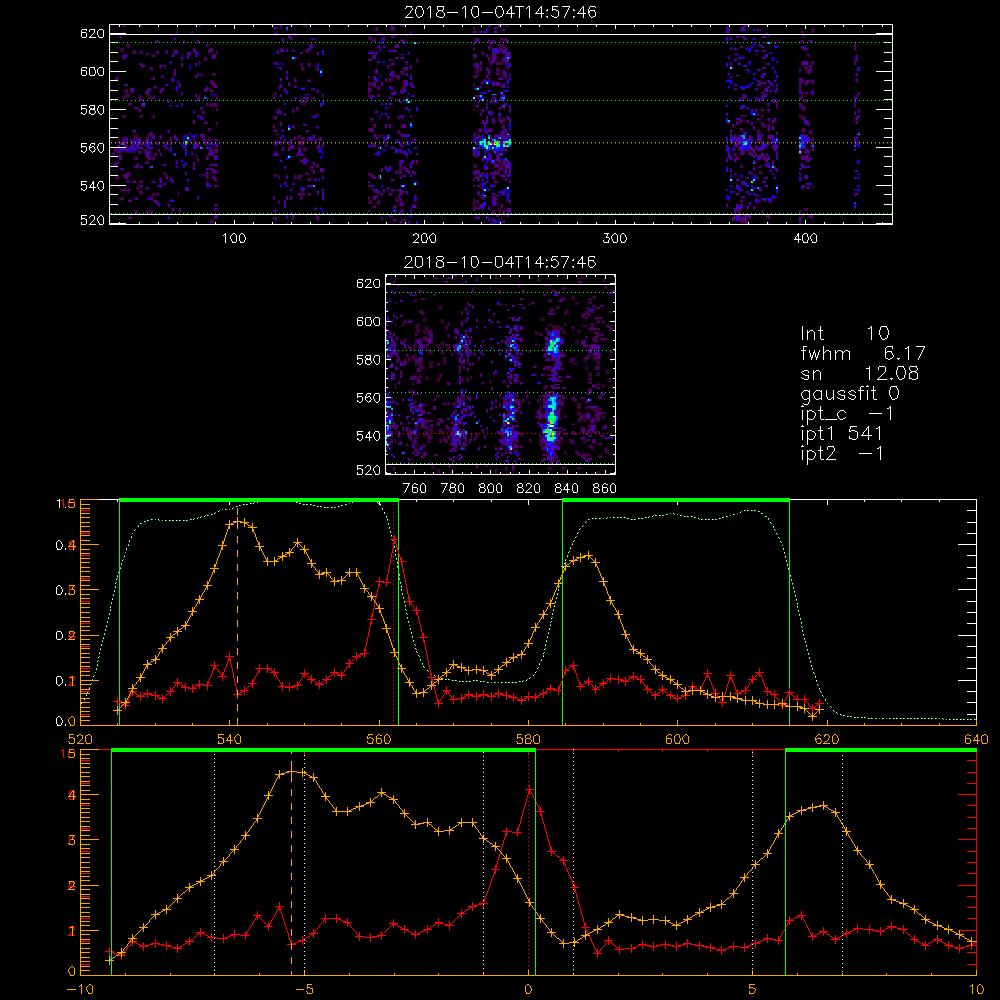The width and height of the screenshot is (1000, 1000).
Task: Click the top image title 2018-10-04T14:57:46
Action: 500,12
